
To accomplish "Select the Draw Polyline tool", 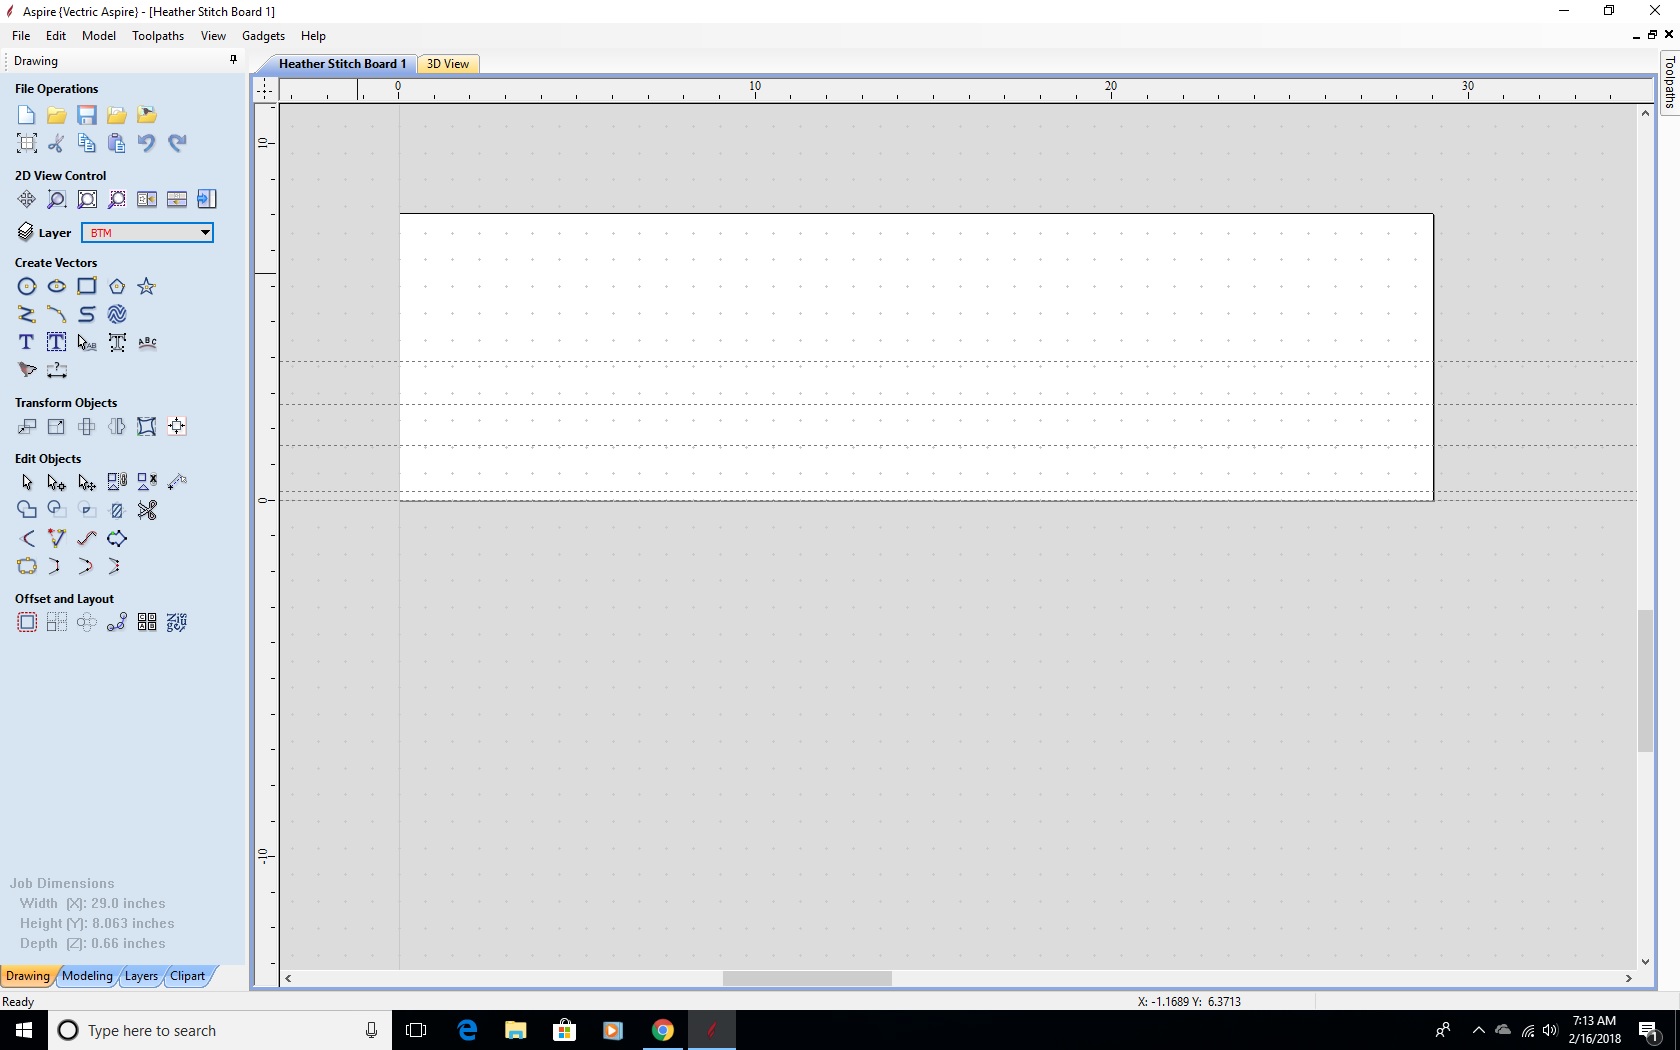I will click(27, 315).
